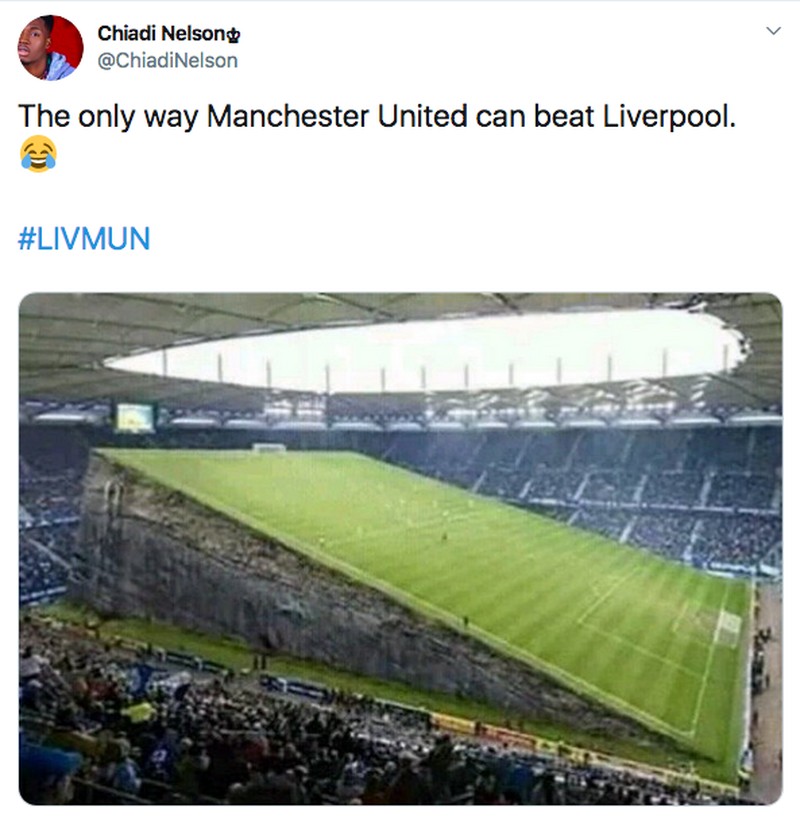
Task: Click the crown emoji beside the name
Action: [x=234, y=35]
